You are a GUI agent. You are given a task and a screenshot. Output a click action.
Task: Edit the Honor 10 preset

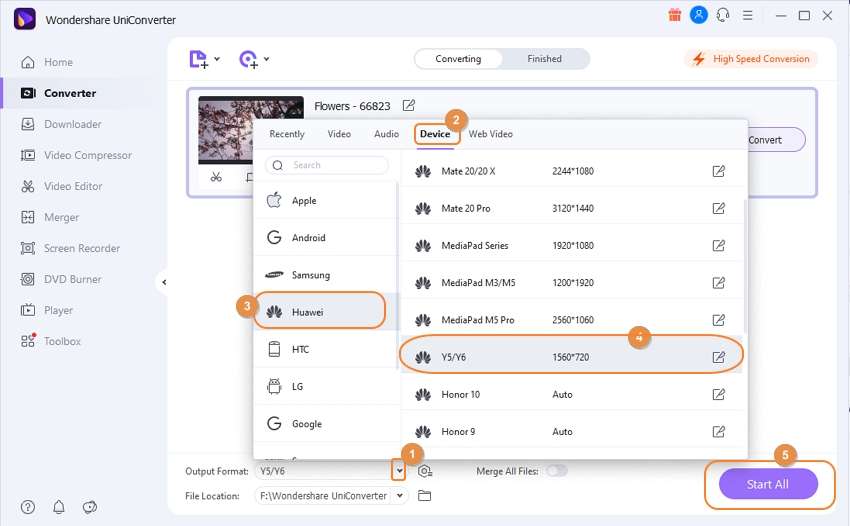click(718, 394)
